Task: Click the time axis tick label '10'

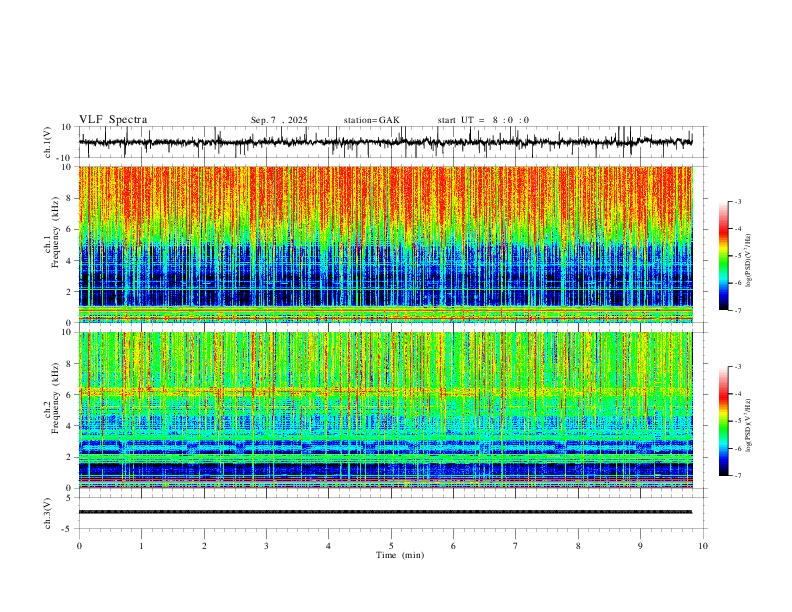Action: pyautogui.click(x=703, y=546)
